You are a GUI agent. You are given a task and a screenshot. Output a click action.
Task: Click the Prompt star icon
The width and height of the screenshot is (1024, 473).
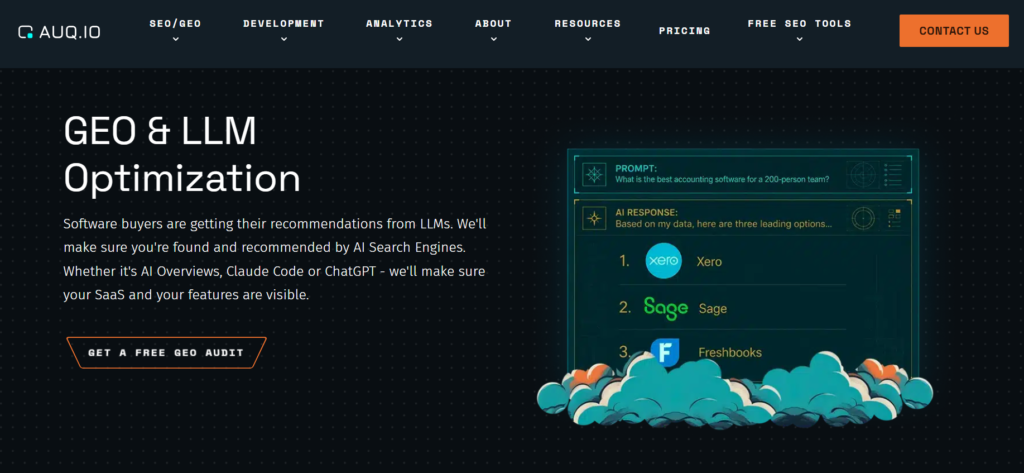[x=594, y=174]
